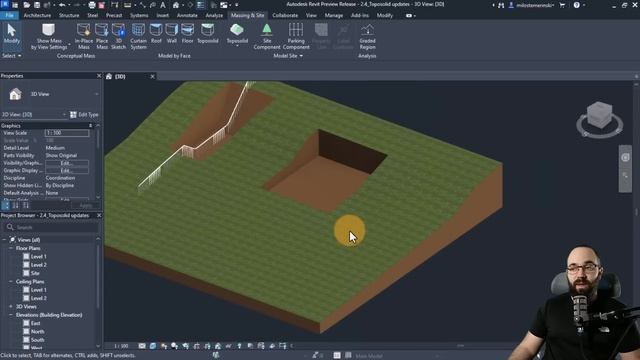
Task: Open the 3D View: {3D} instance dropdown
Action: 34,115
